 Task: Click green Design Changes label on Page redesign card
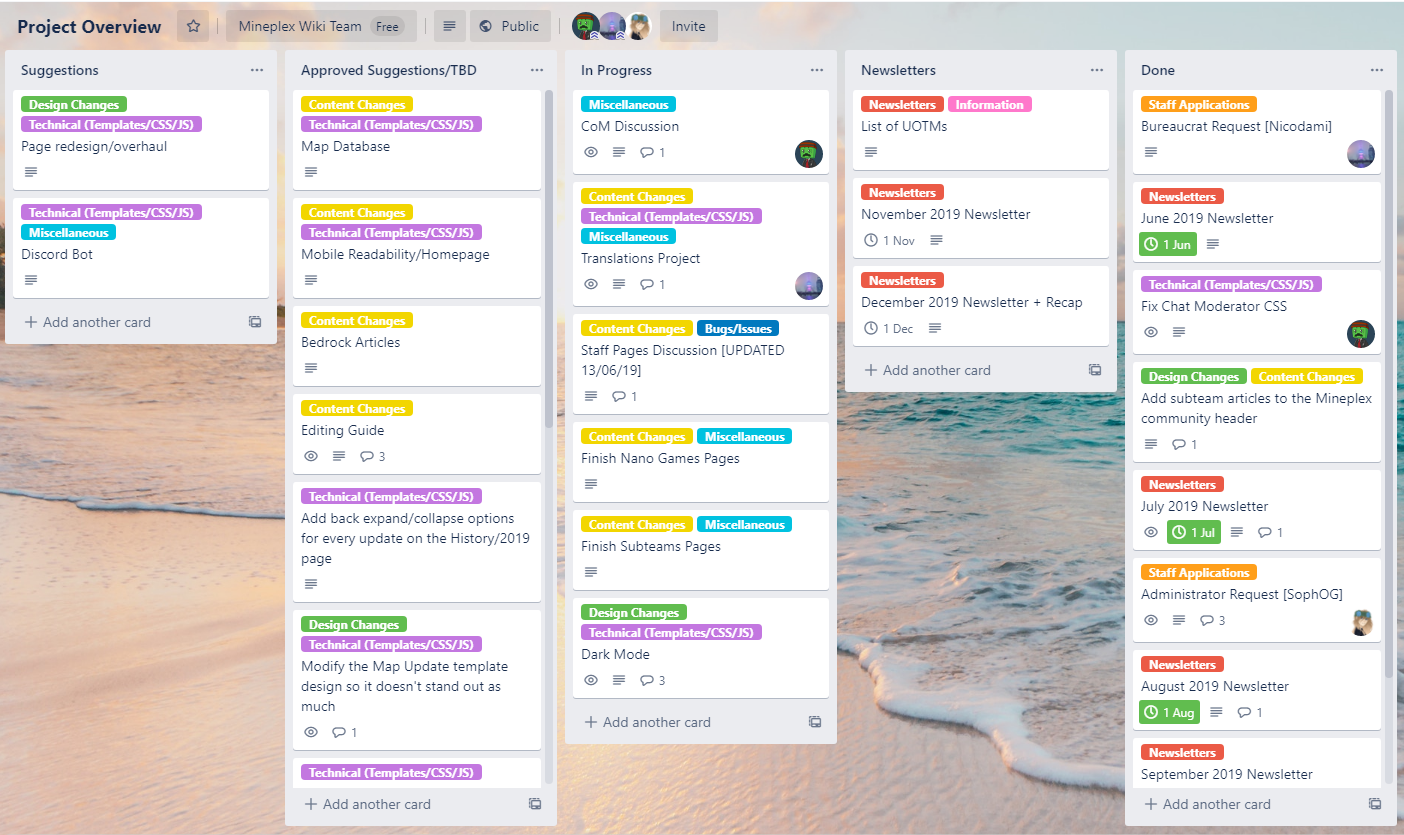[x=73, y=105]
